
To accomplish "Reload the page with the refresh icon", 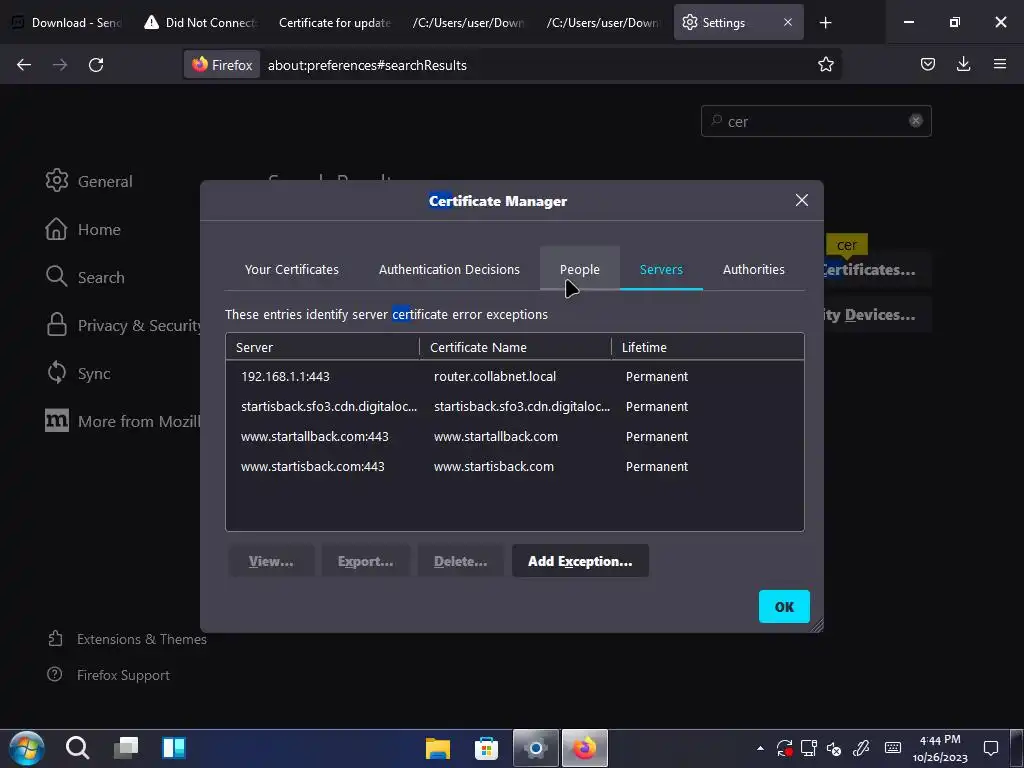I will 96,65.
